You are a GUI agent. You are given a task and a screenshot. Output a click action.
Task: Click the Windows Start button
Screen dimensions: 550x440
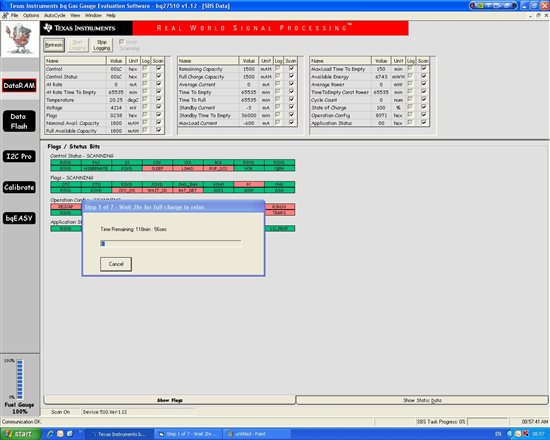tap(20, 434)
